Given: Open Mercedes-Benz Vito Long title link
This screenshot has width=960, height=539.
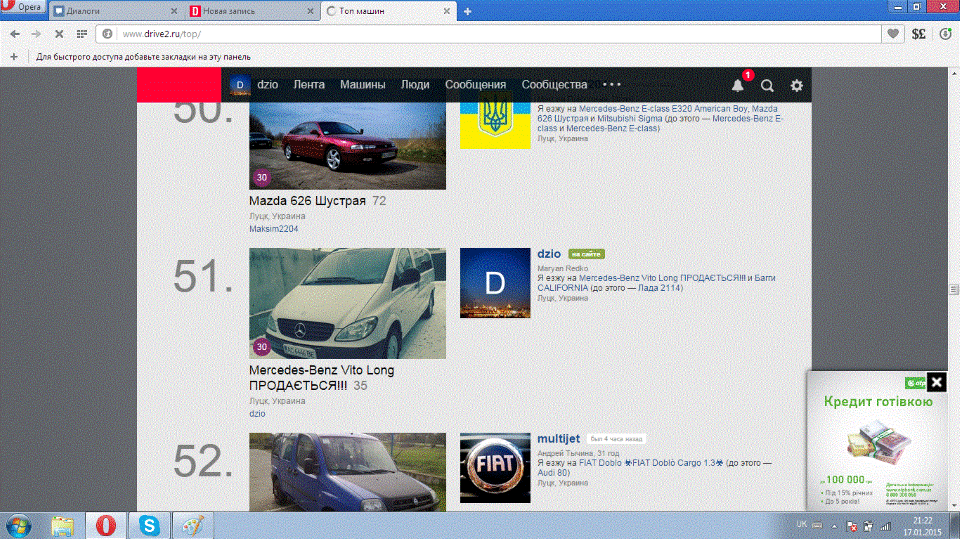Looking at the screenshot, I should point(321,377).
